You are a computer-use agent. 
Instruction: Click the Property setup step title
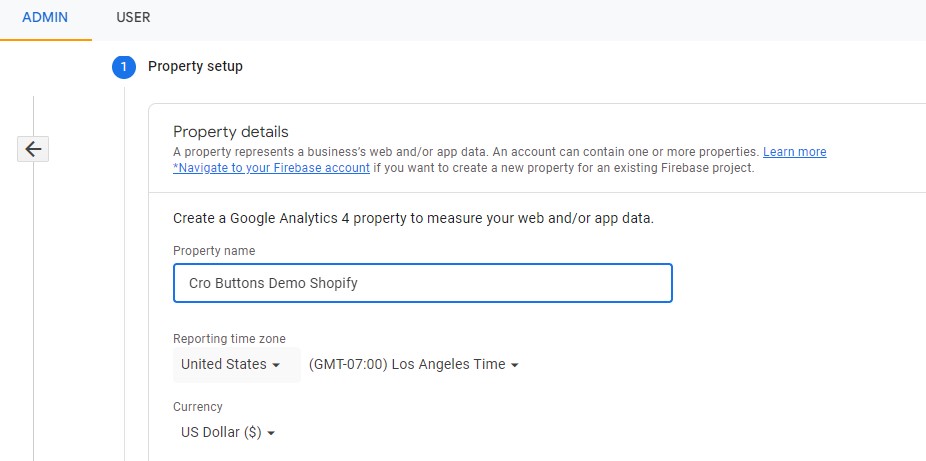[x=195, y=66]
